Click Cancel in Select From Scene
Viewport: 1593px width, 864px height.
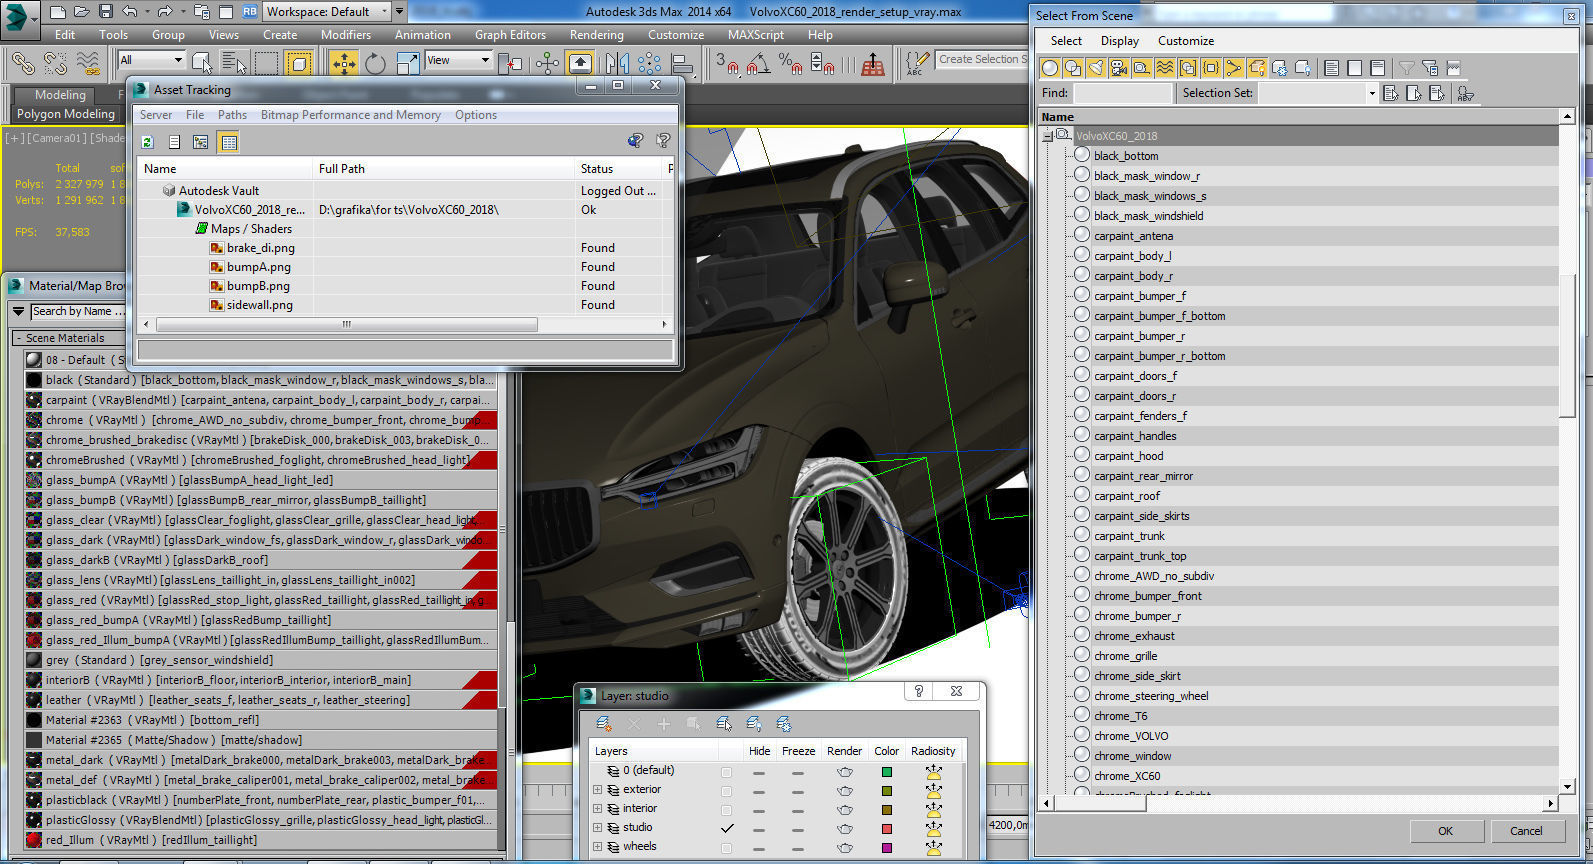coord(1526,831)
